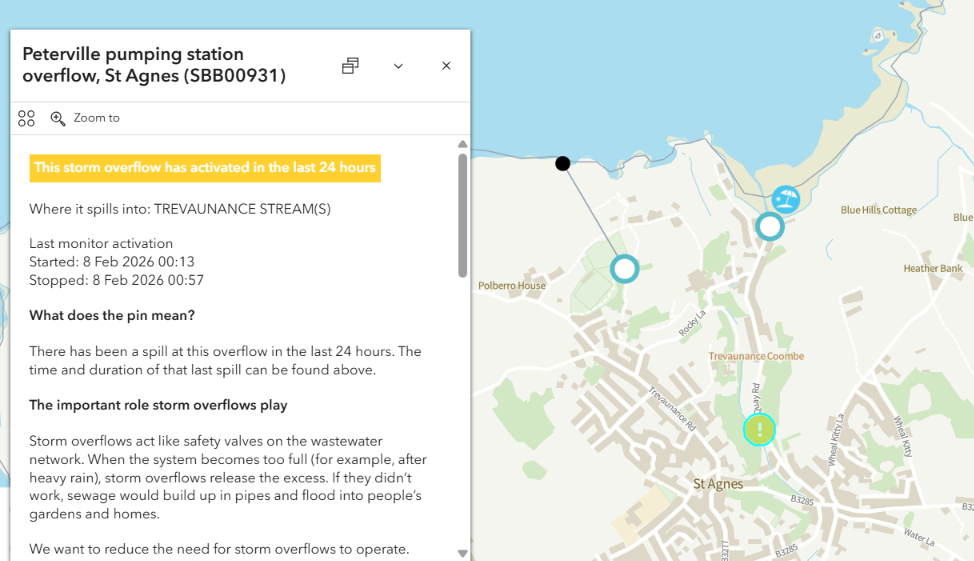Close the Peterville overflow popup
The height and width of the screenshot is (561, 974).
click(x=446, y=66)
